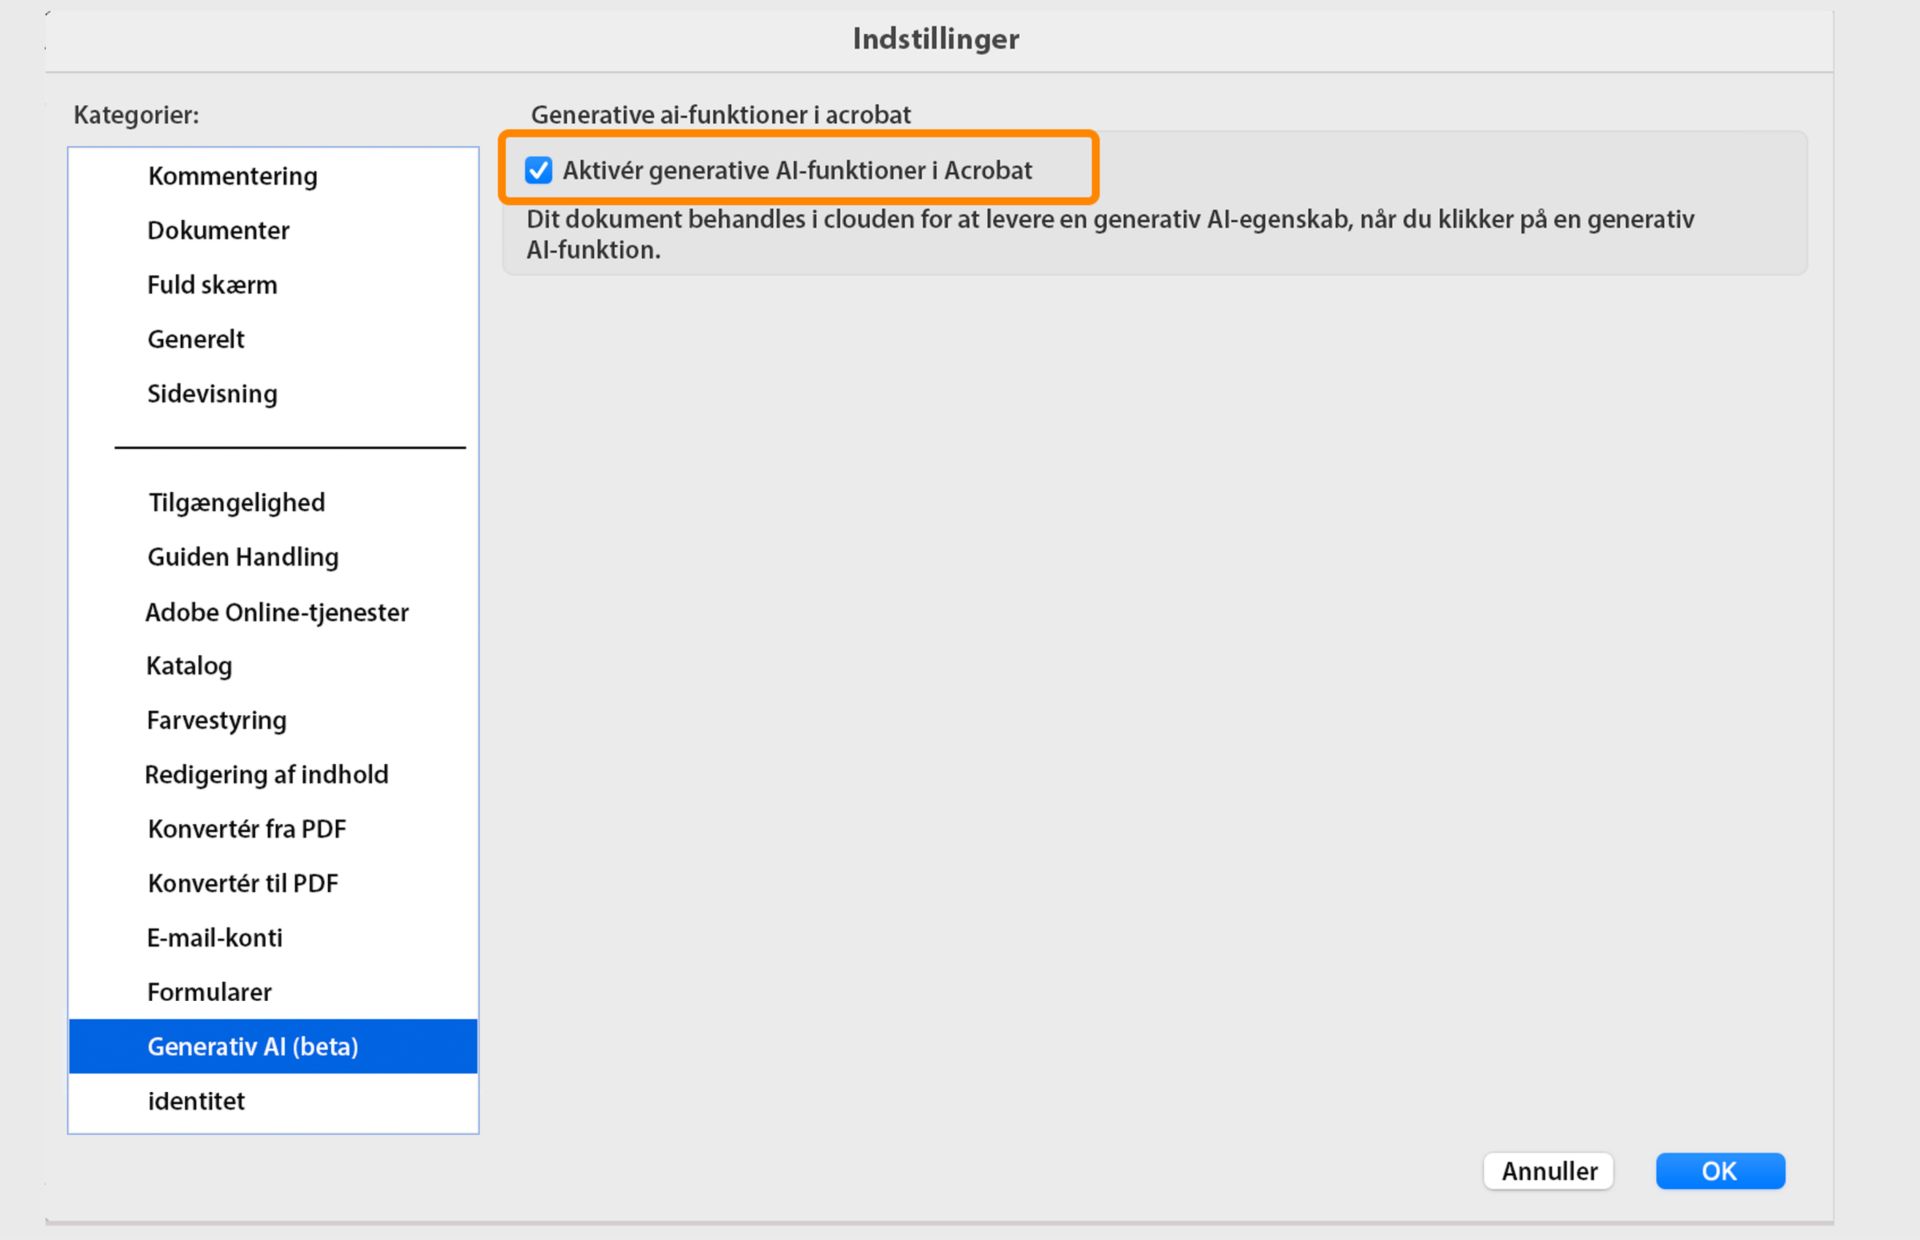Open Redigering af indhold category
Image resolution: width=1920 pixels, height=1240 pixels.
pos(266,775)
